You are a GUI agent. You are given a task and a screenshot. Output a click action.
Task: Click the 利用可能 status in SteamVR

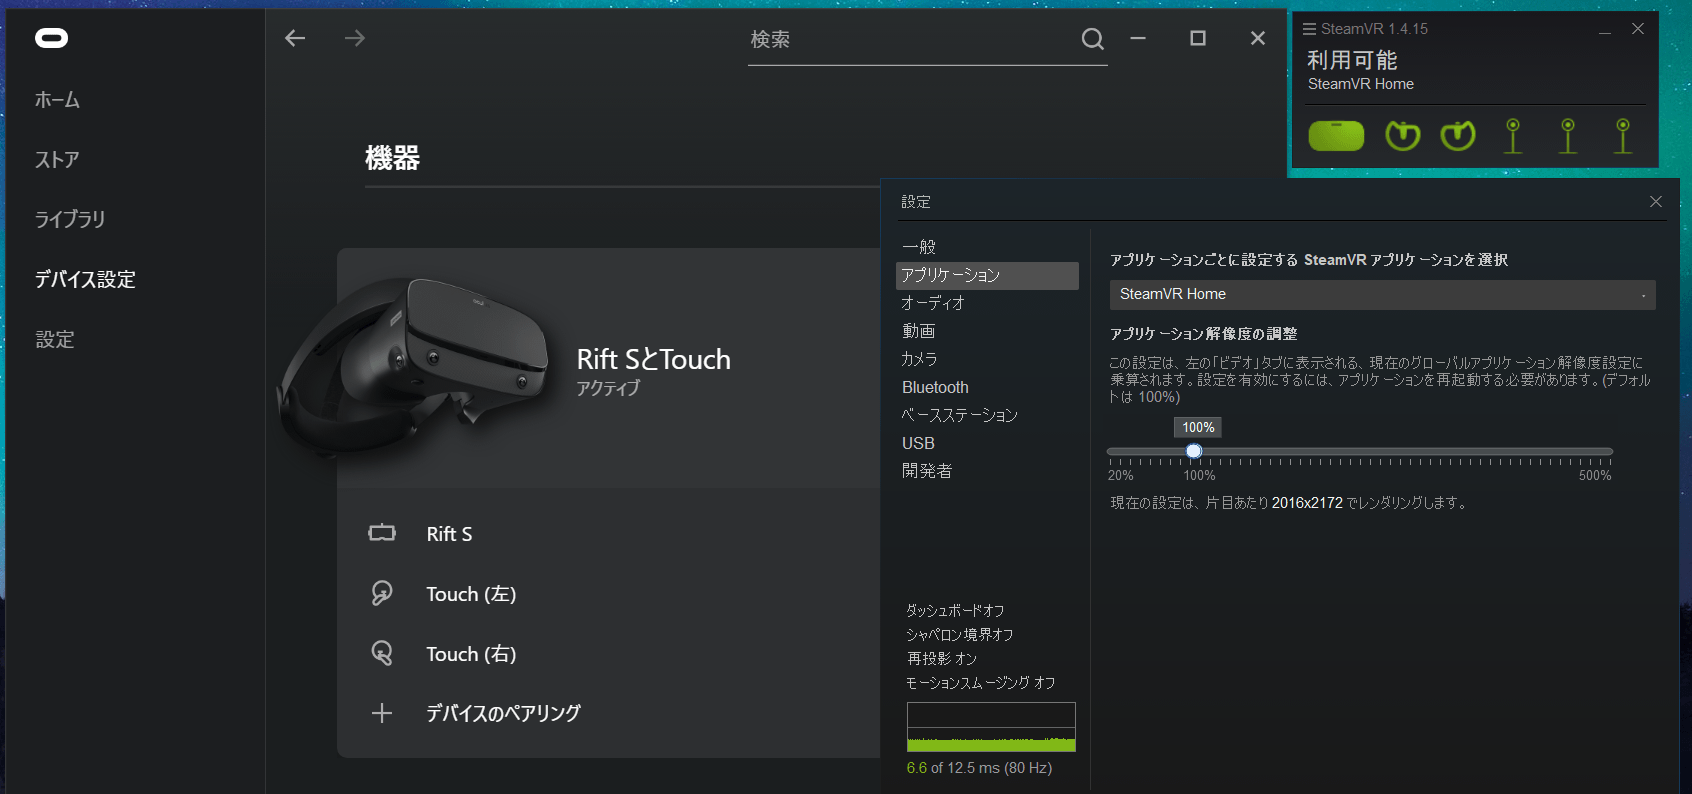pyautogui.click(x=1352, y=60)
